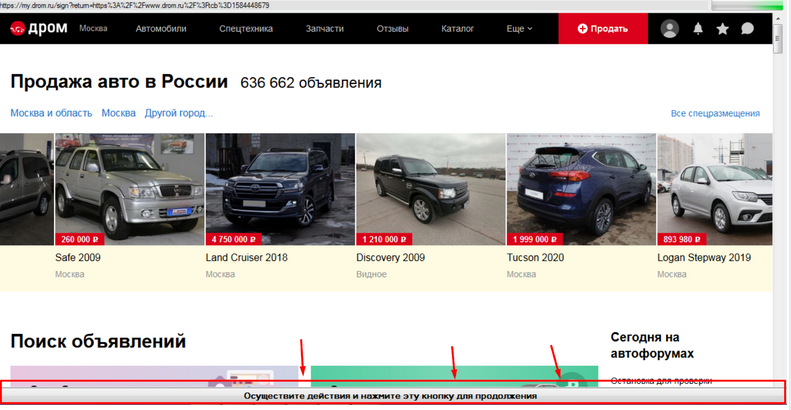This screenshot has height=410, width=791.
Task: Click the Сегодня на автофорумах heading
Action: (x=652, y=345)
